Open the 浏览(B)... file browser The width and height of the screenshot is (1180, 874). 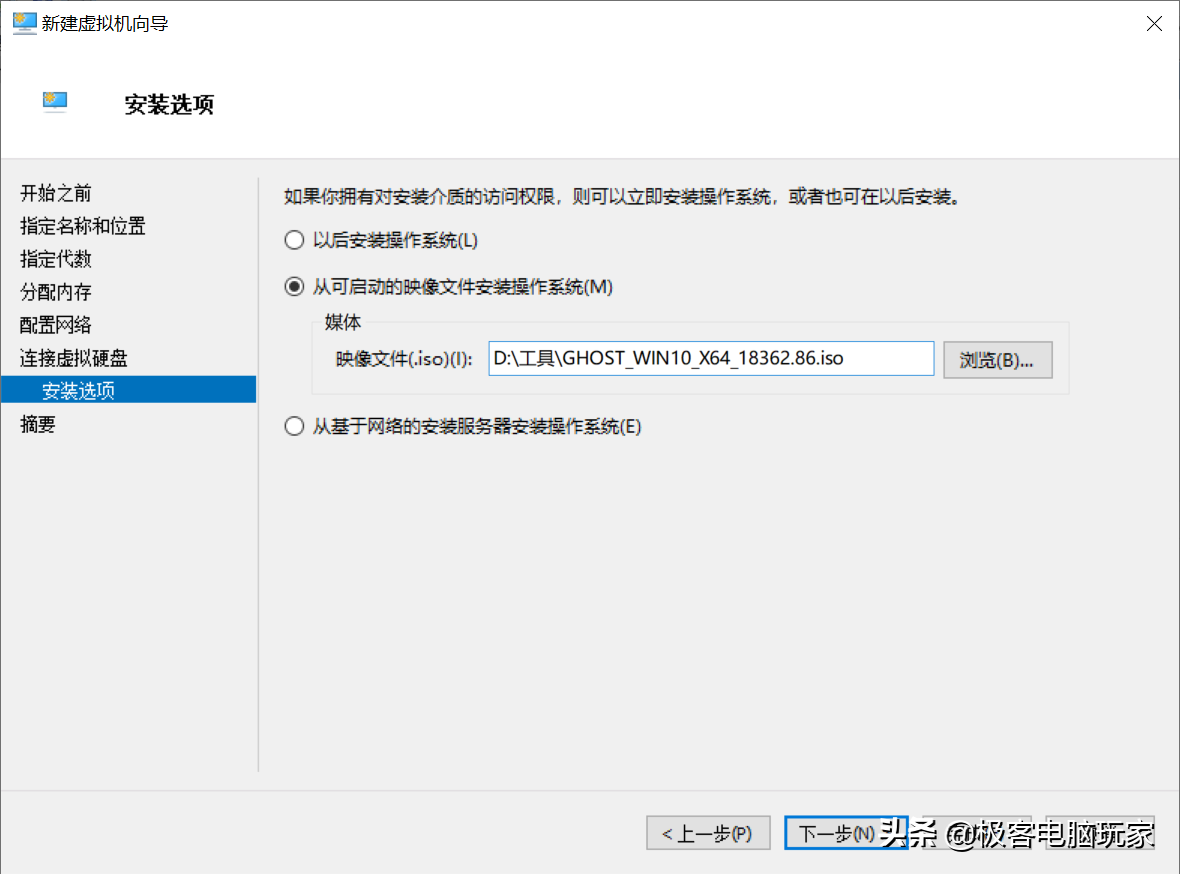[x=997, y=360]
